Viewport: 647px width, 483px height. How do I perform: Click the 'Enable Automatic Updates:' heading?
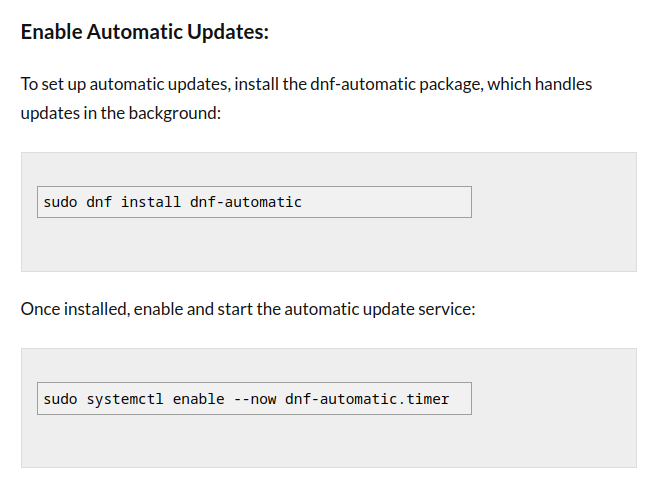point(145,32)
